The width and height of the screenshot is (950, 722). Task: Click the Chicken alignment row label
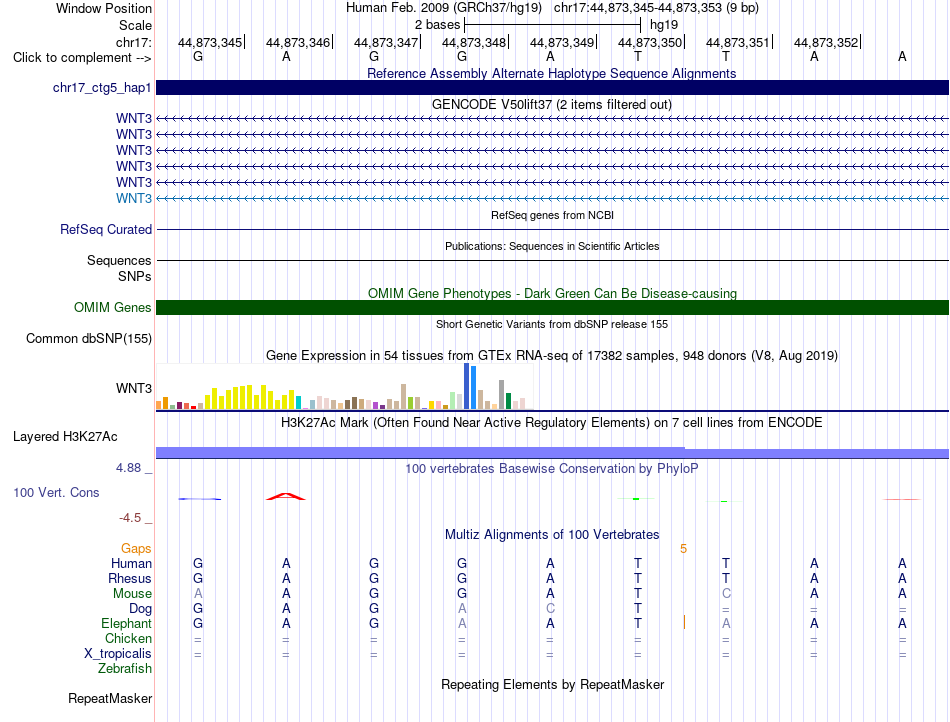point(128,638)
